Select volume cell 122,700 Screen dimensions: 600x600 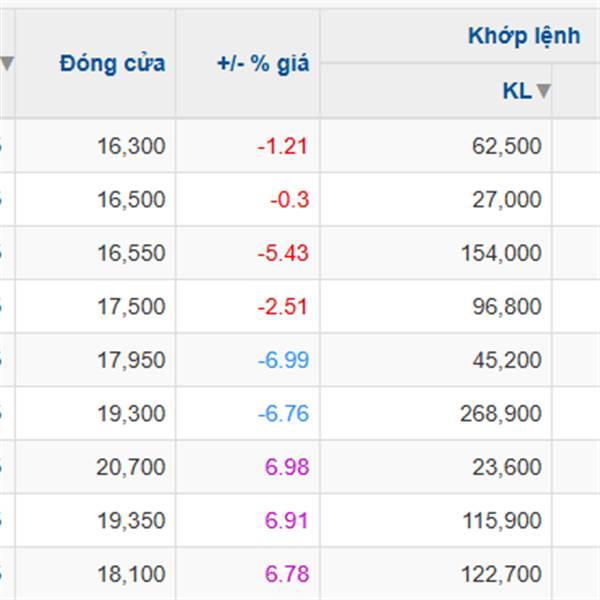(x=501, y=574)
